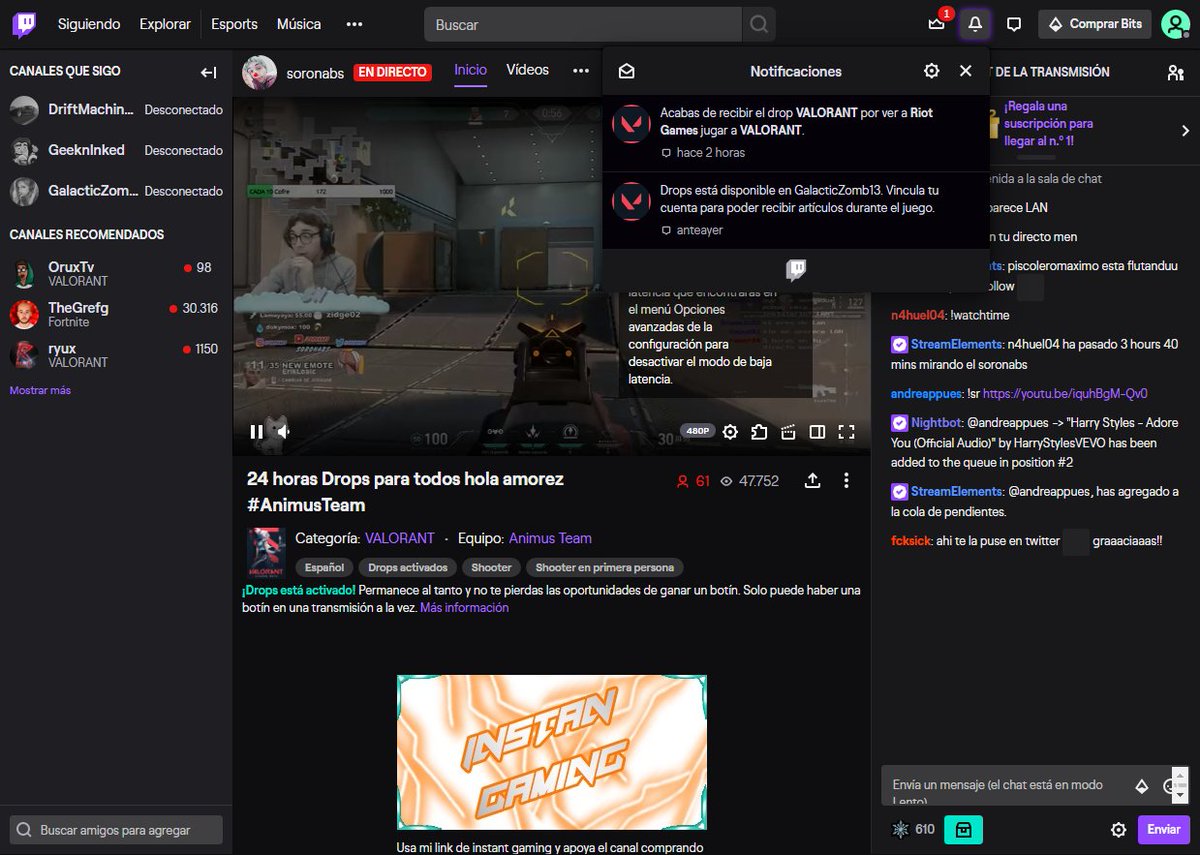Open VALORANT game box art thumbnail

point(266,552)
